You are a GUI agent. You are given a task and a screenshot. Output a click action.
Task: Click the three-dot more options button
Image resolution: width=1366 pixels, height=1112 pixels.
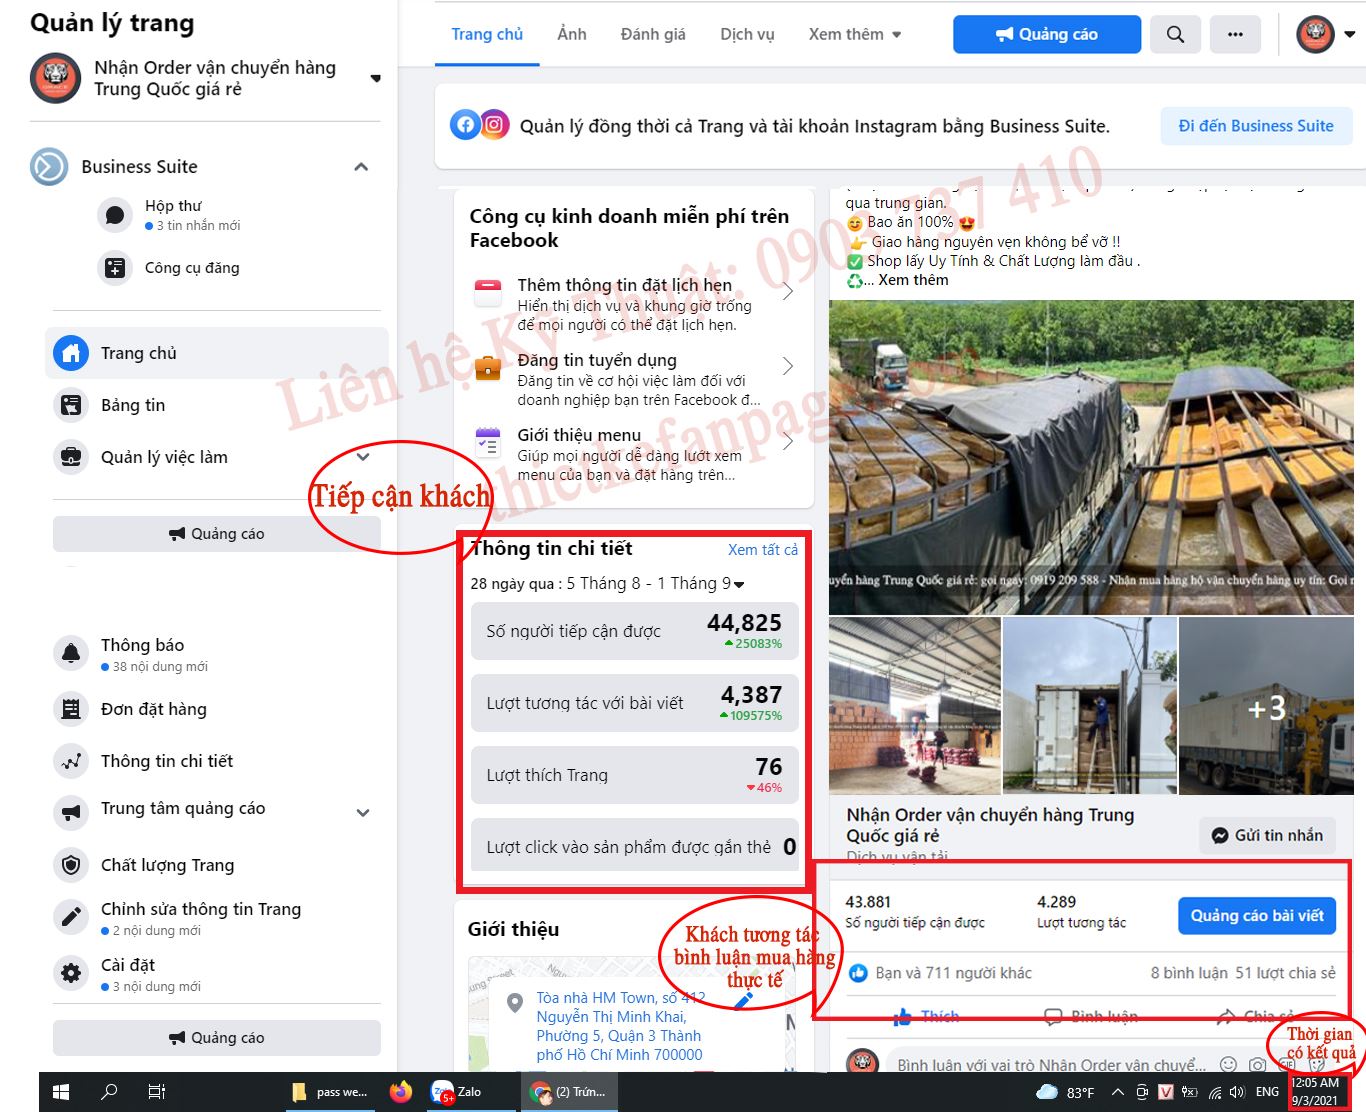click(x=1236, y=33)
